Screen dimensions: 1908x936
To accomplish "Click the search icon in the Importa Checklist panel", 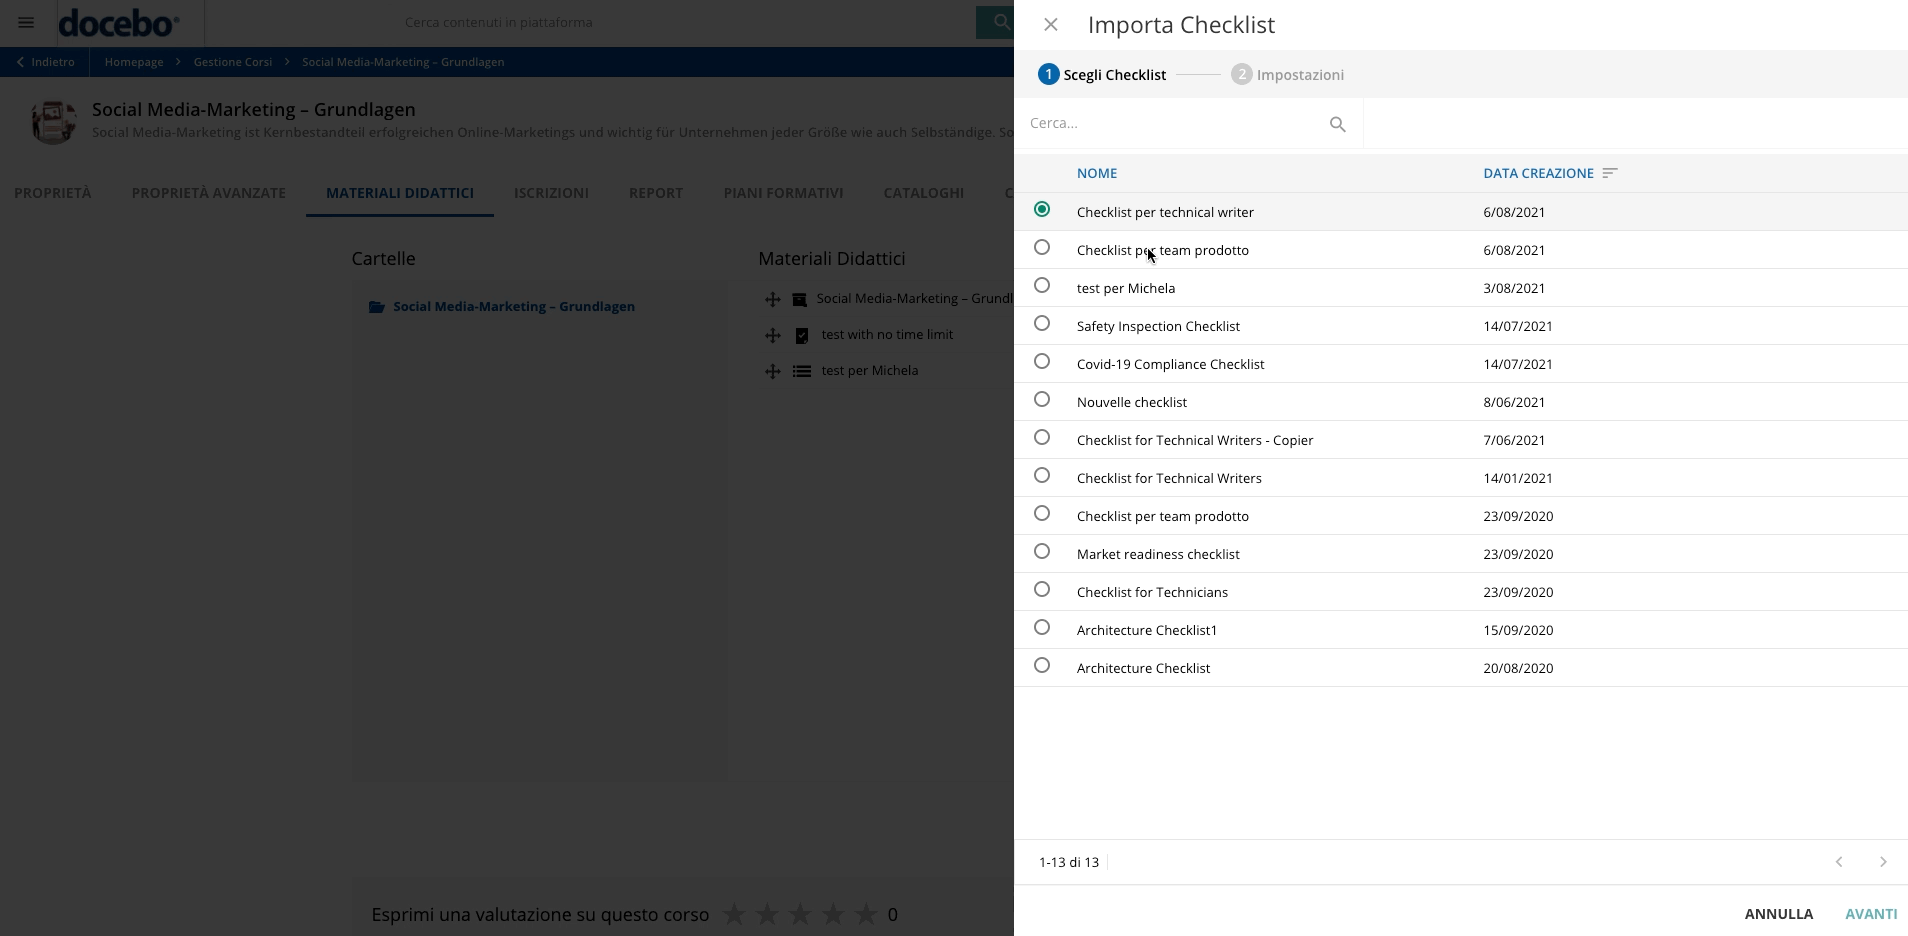I will point(1338,123).
